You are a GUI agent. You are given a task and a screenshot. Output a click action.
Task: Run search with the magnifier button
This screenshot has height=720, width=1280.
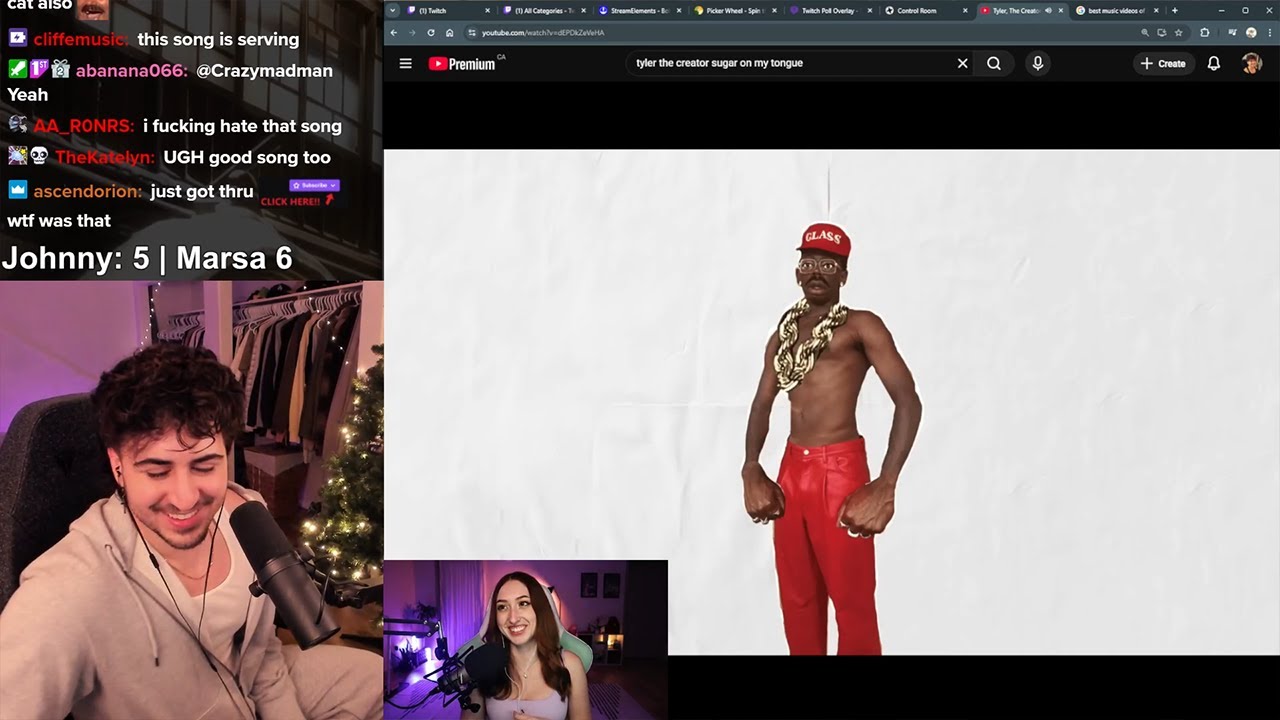pyautogui.click(x=994, y=63)
